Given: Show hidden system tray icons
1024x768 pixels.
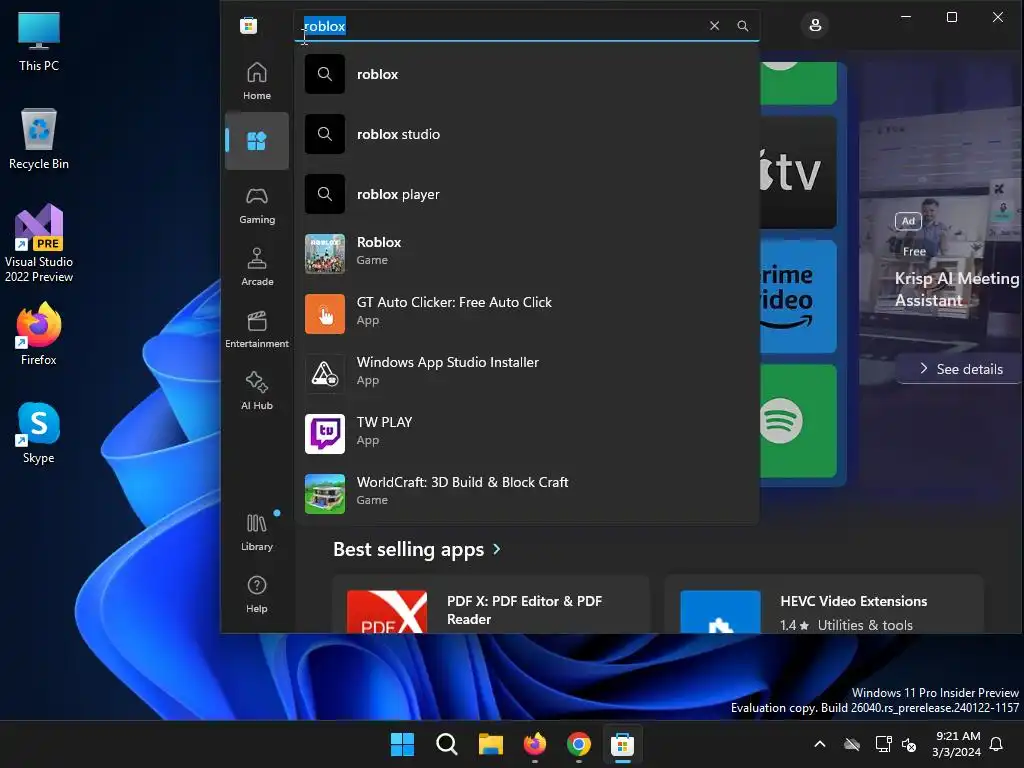Looking at the screenshot, I should coord(820,744).
